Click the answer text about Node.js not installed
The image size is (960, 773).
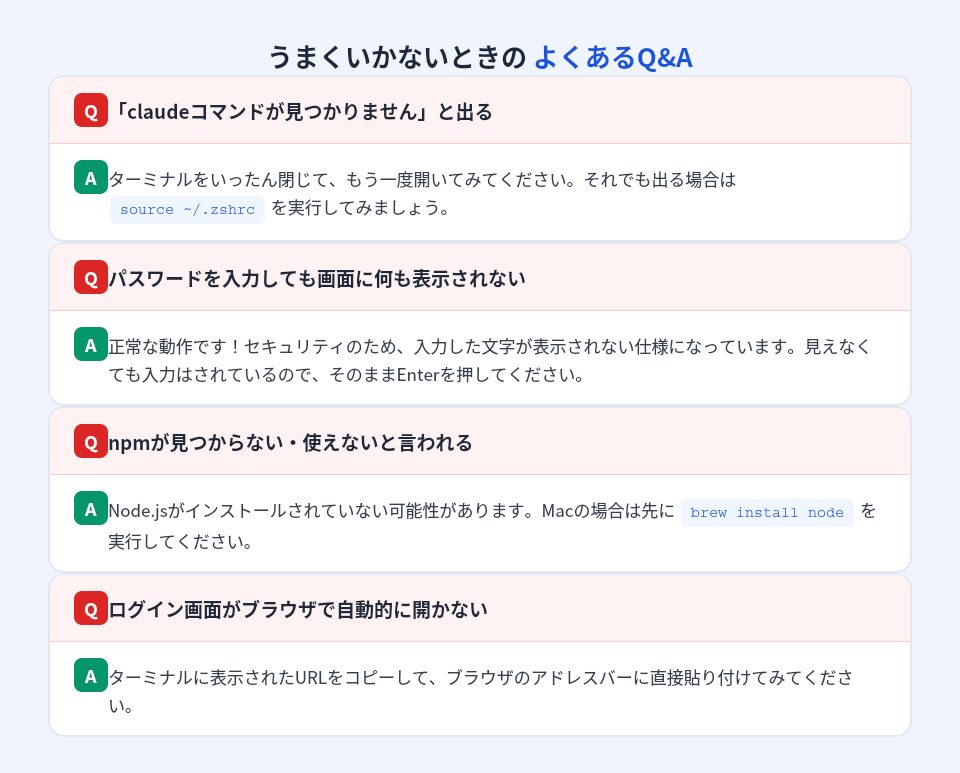click(x=391, y=512)
